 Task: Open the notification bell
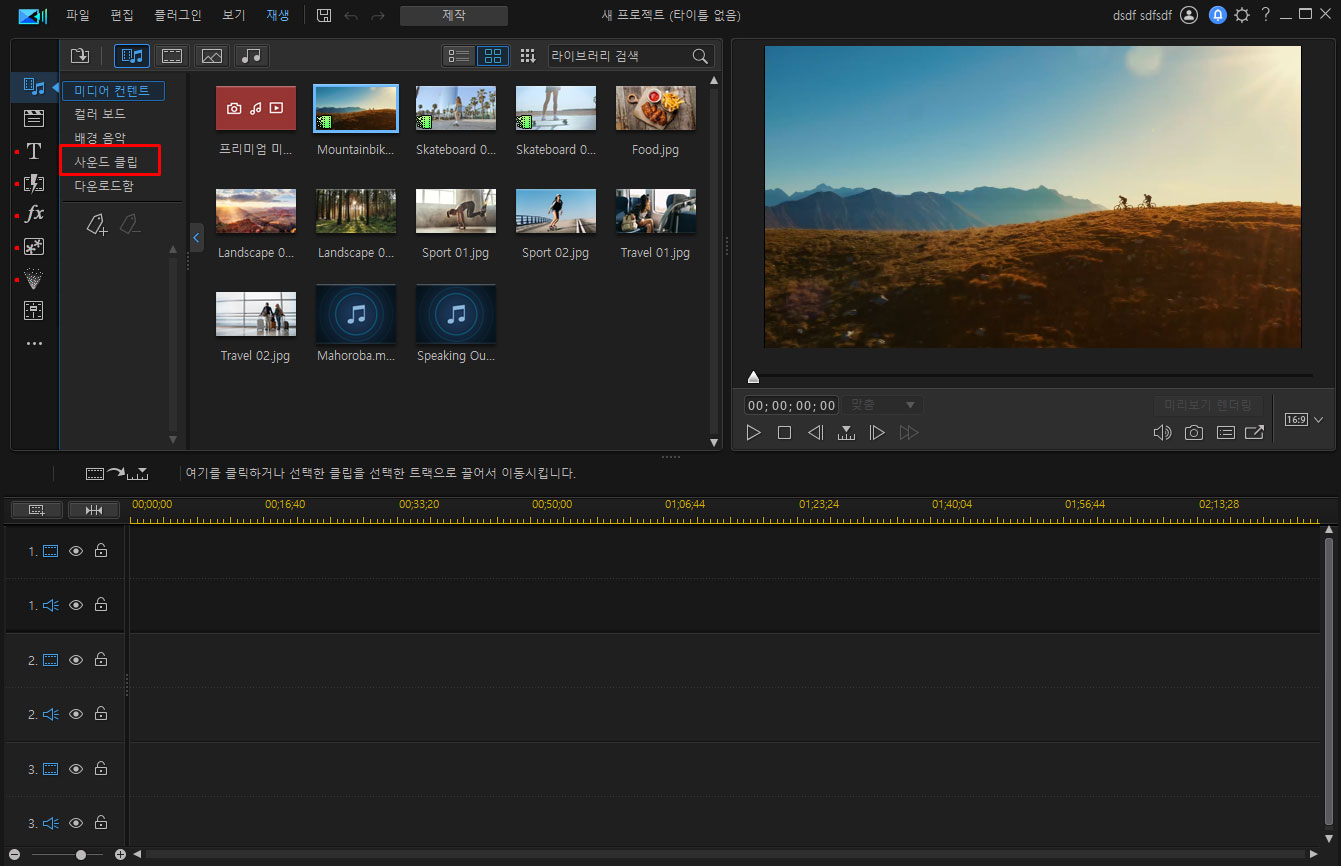coord(1217,15)
